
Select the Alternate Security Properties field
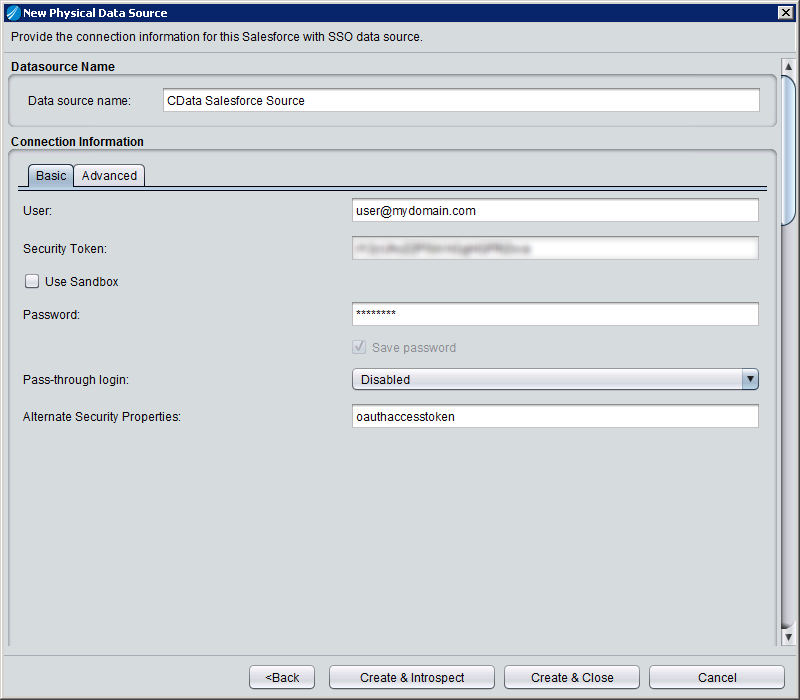click(x=555, y=417)
